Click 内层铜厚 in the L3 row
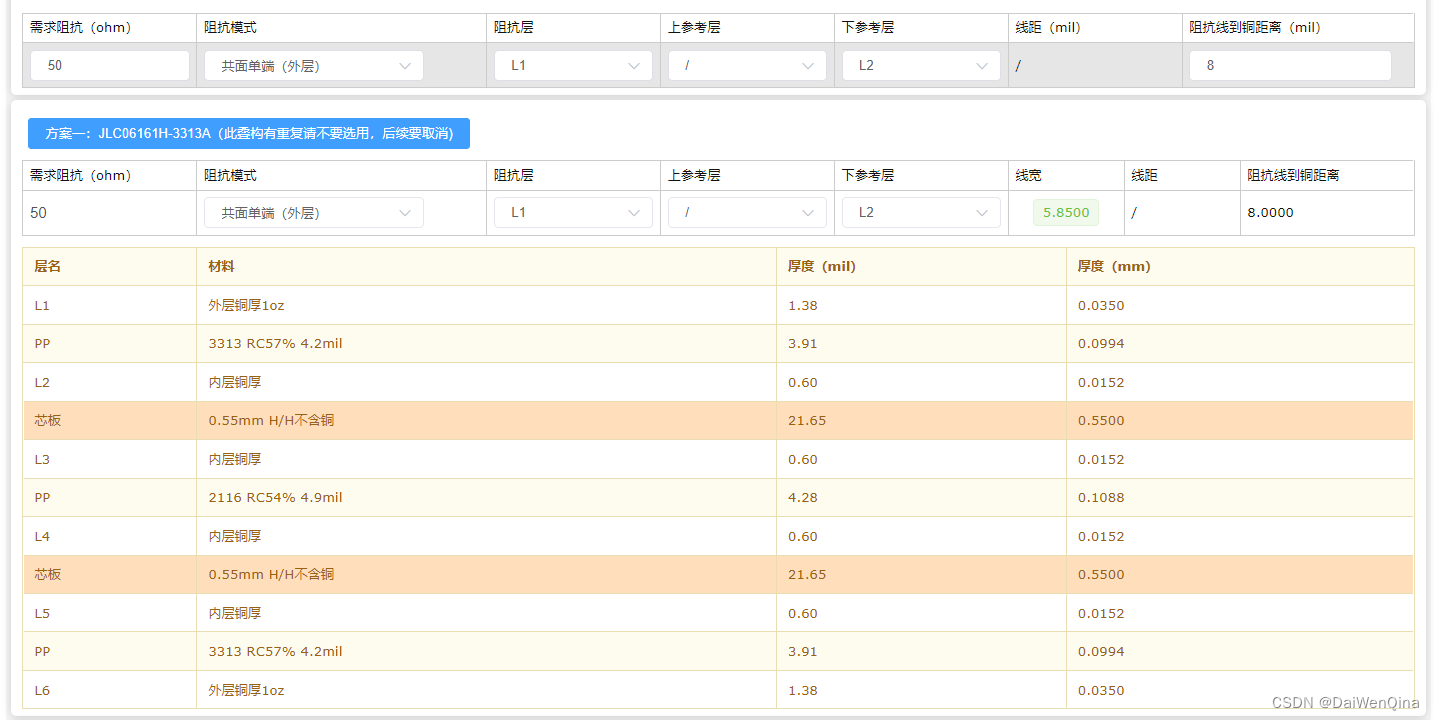Screen dimensions: 1434x720 (235, 459)
